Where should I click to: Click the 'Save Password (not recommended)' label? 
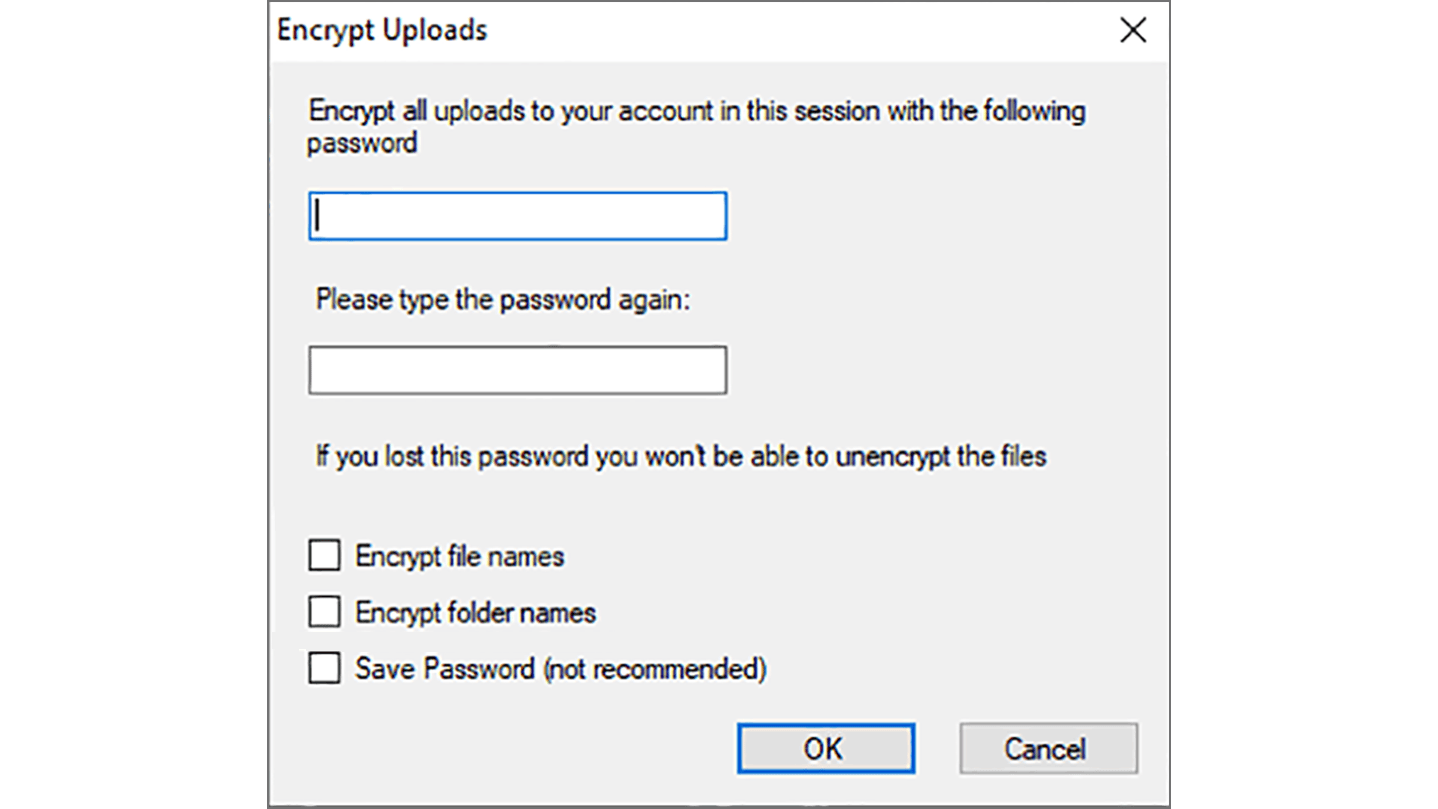coord(560,668)
